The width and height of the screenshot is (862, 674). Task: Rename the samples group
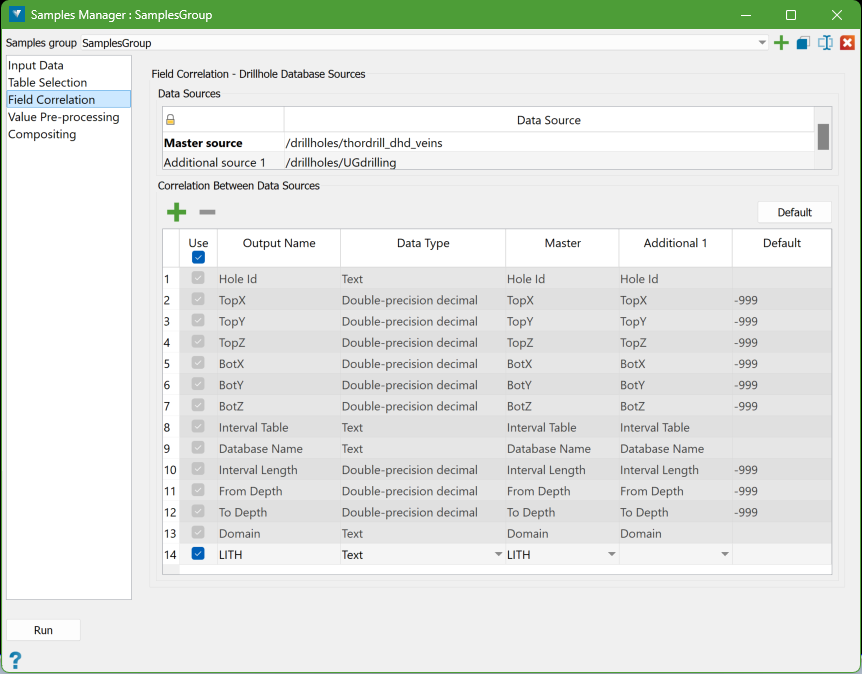tap(825, 43)
